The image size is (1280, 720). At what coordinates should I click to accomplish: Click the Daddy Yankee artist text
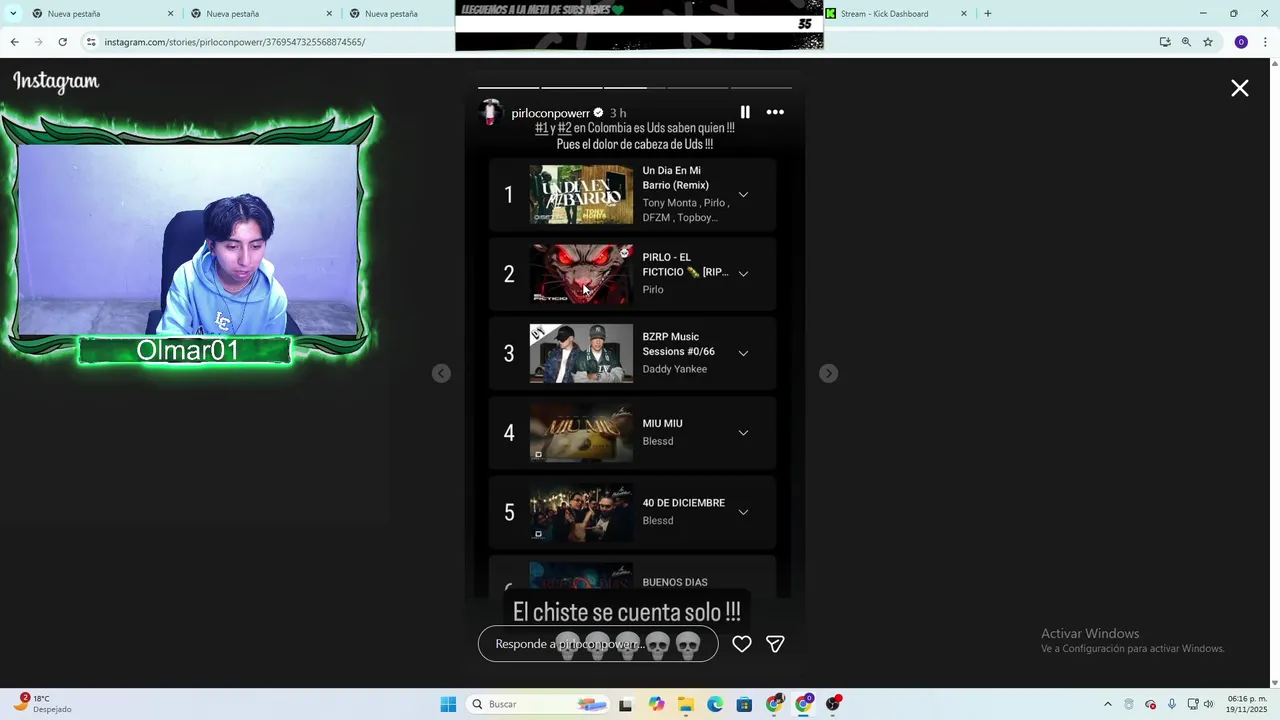(675, 369)
